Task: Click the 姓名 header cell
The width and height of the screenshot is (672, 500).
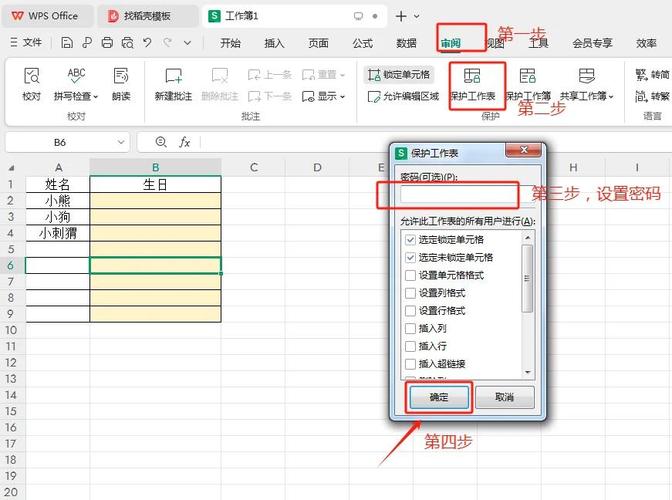Action: [x=58, y=185]
